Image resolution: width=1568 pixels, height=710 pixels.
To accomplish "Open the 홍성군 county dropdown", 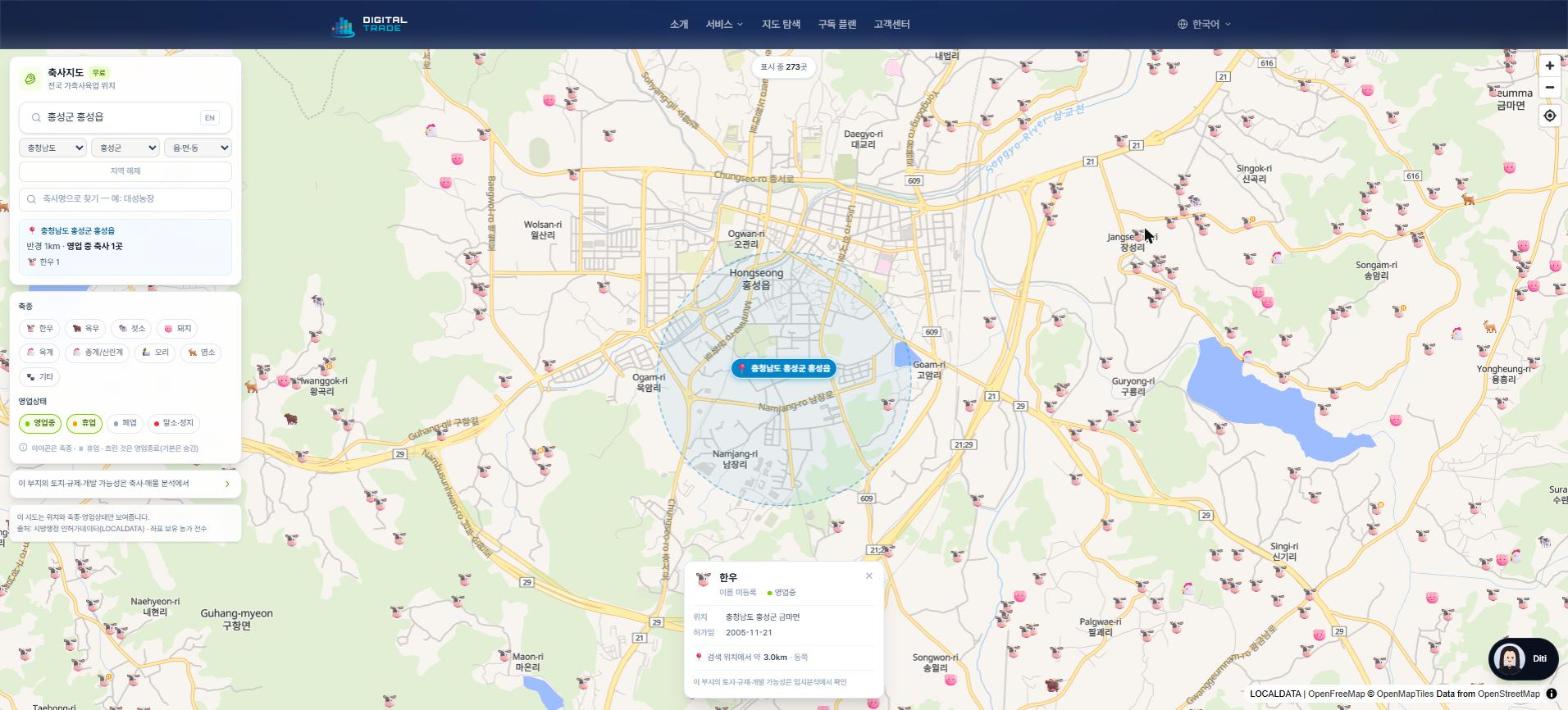I will 125,148.
